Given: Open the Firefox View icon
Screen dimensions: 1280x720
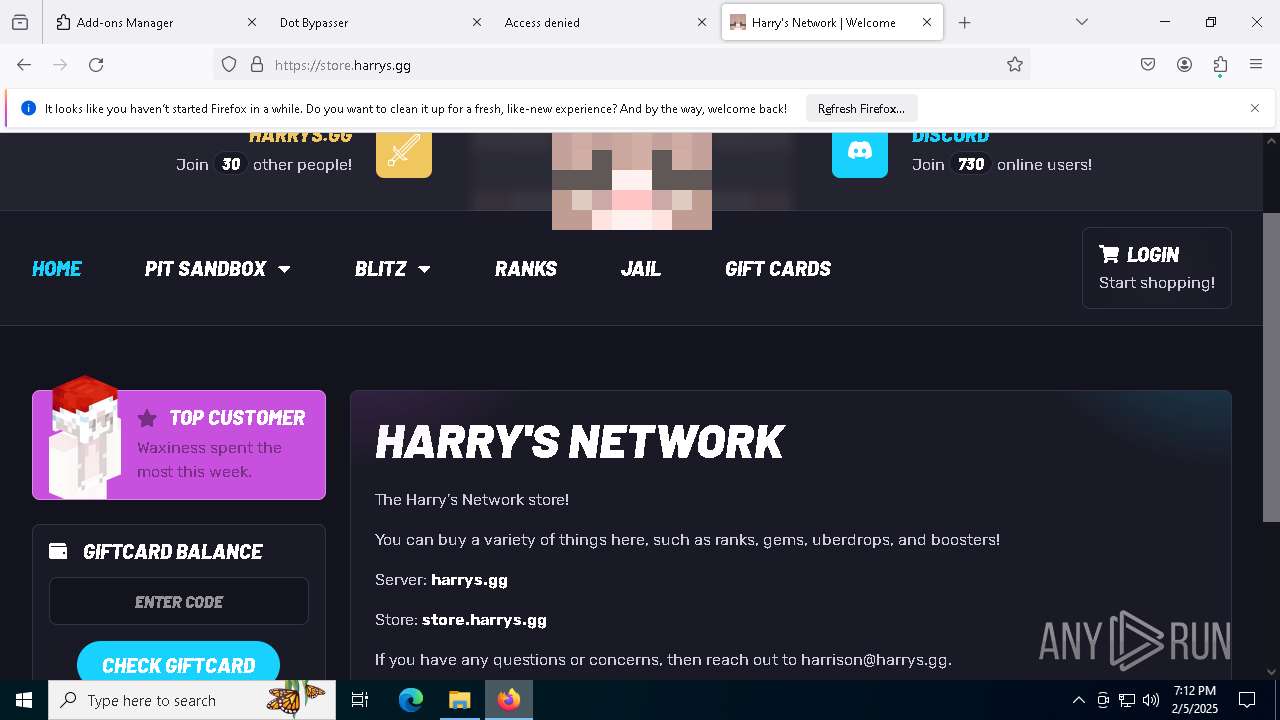Looking at the screenshot, I should click(20, 22).
